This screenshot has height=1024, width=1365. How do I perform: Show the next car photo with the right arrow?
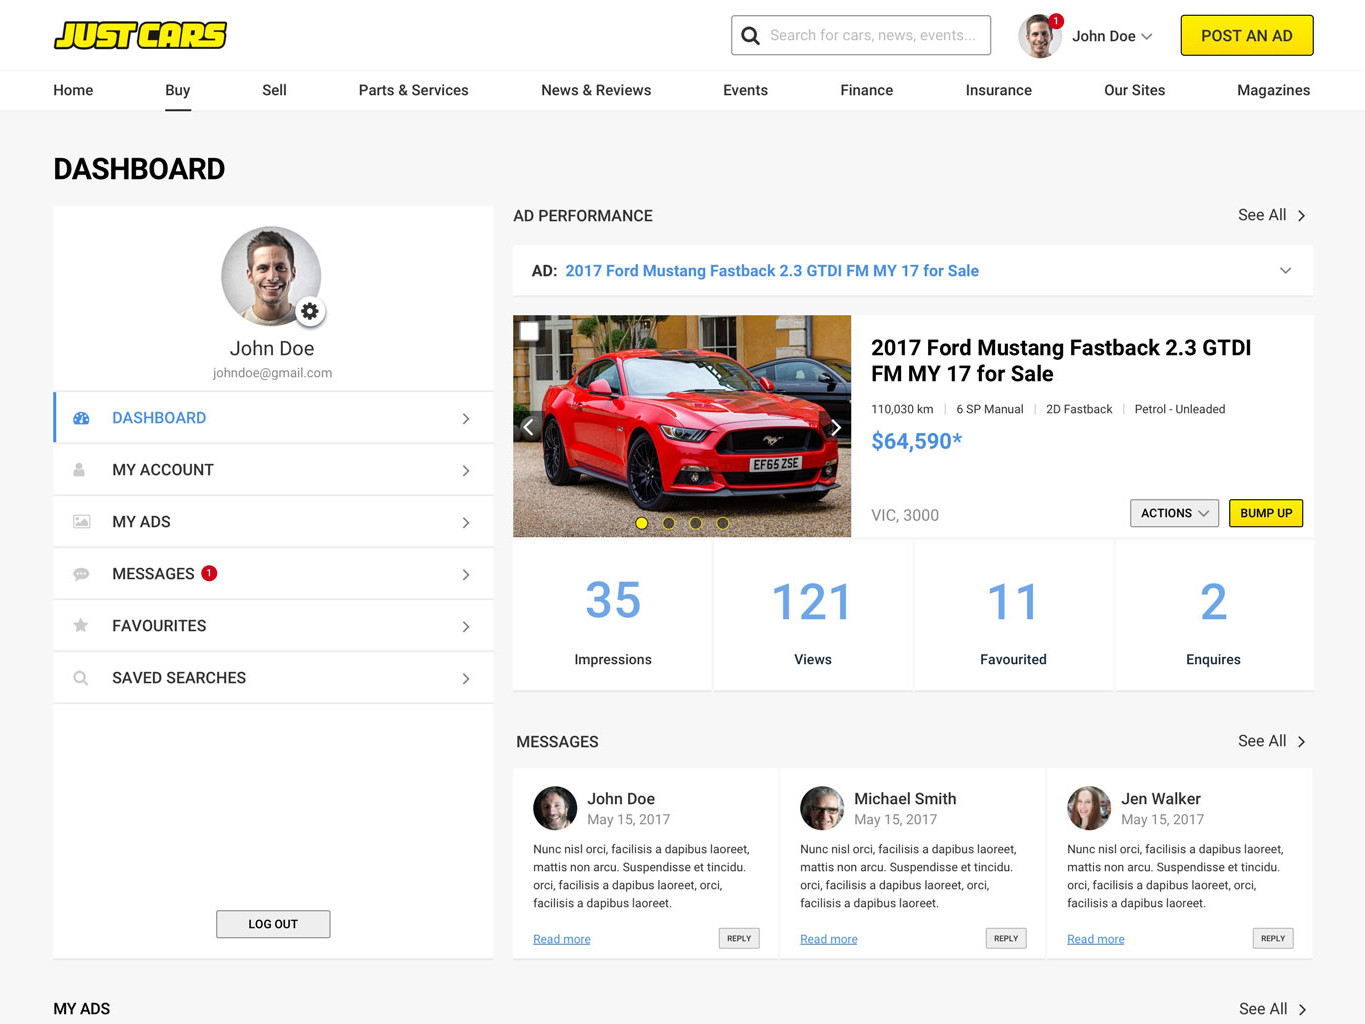[x=836, y=427]
